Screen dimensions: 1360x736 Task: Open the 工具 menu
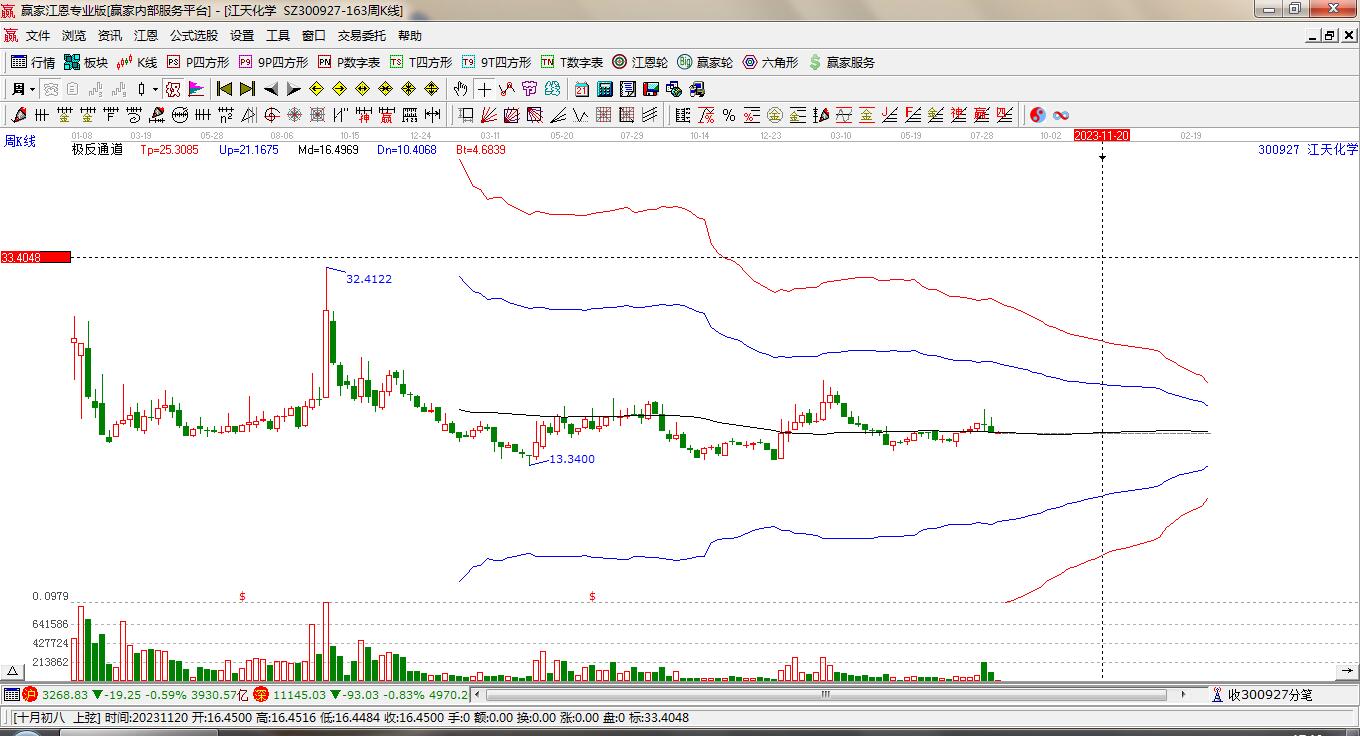click(x=278, y=36)
